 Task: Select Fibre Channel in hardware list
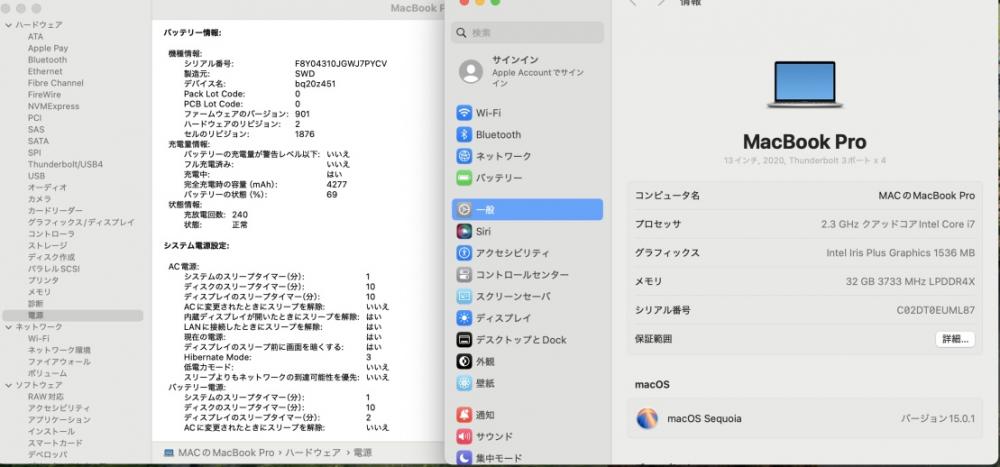pos(55,83)
